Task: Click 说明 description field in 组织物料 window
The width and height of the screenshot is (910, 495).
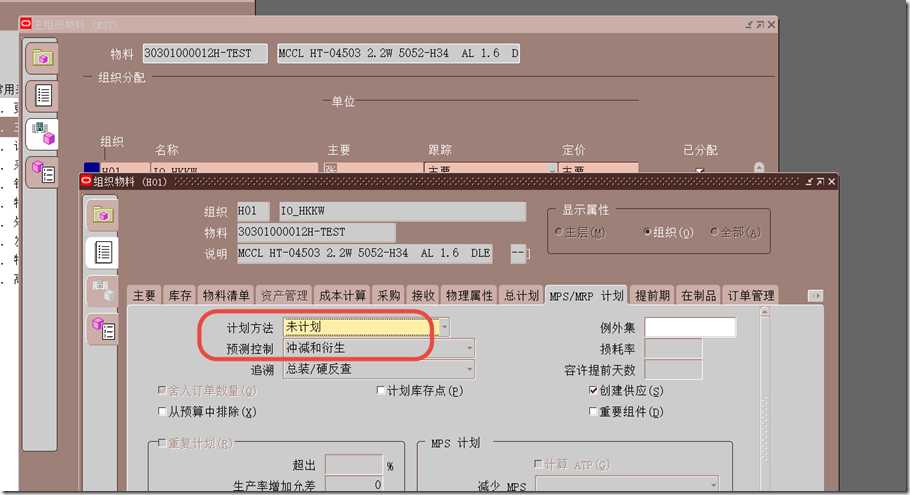Action: pos(364,253)
